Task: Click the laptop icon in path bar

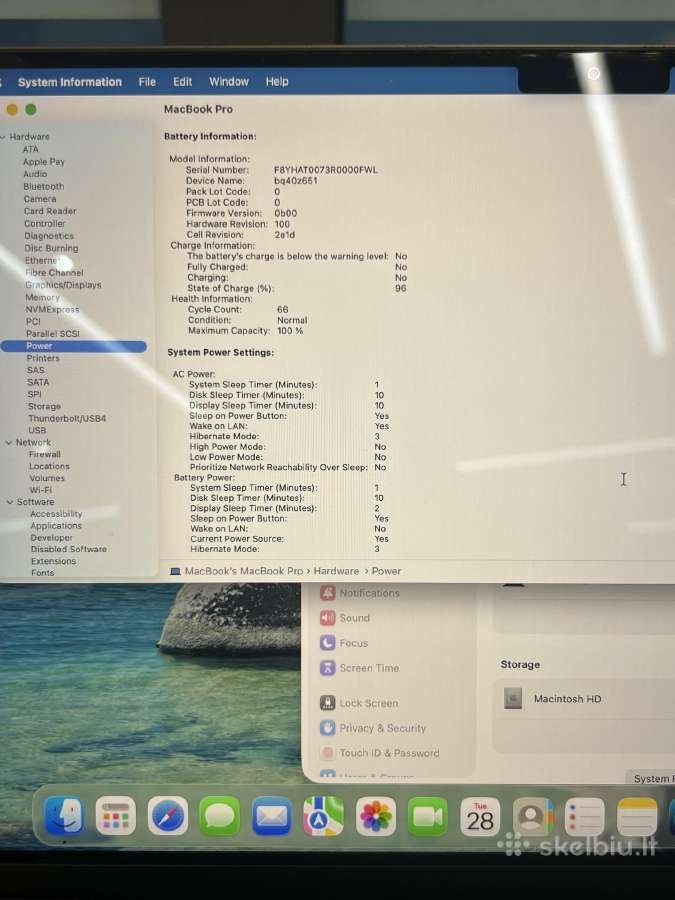Action: click(176, 571)
